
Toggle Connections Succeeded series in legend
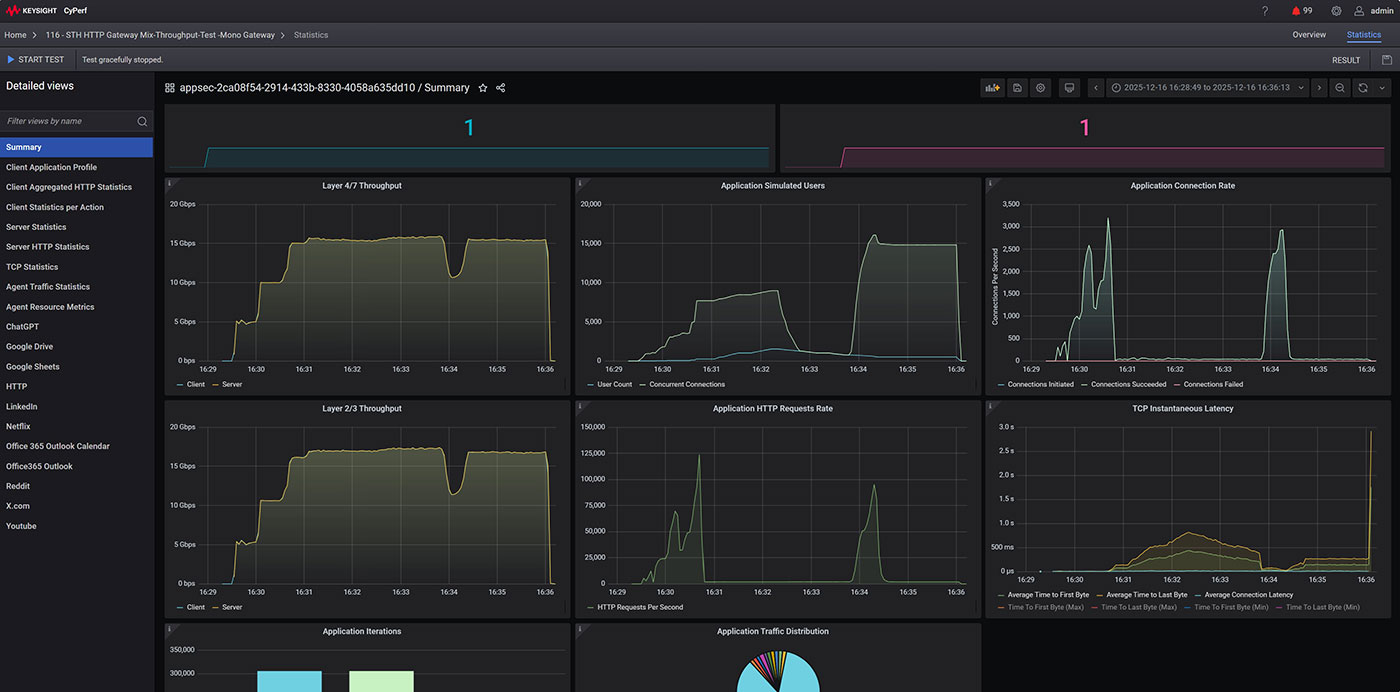point(1122,384)
